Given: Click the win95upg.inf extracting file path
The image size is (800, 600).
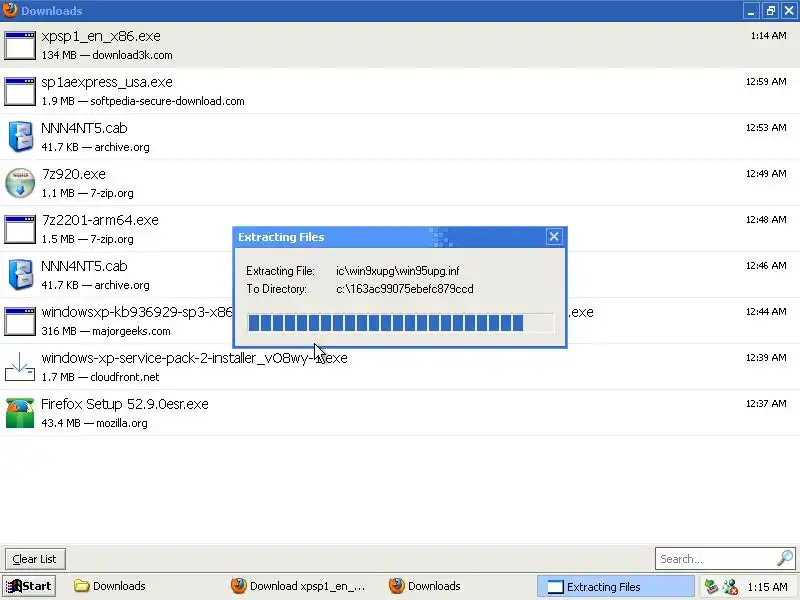Looking at the screenshot, I should pos(397,271).
